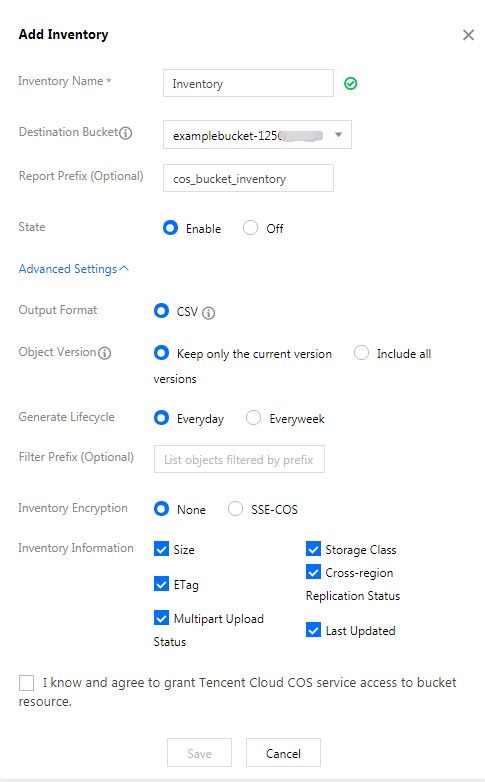Screen dimensions: 485x782
Task: Click the Cancel button
Action: coord(283,753)
